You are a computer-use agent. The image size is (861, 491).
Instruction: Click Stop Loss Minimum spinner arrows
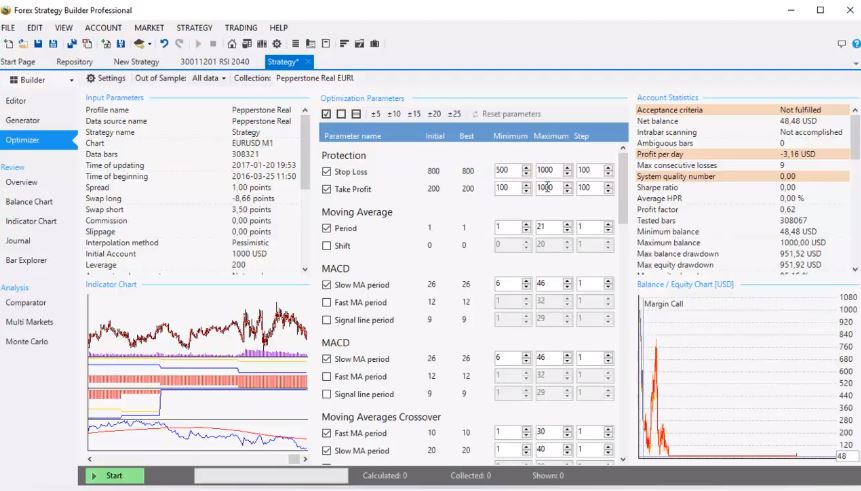coord(526,170)
